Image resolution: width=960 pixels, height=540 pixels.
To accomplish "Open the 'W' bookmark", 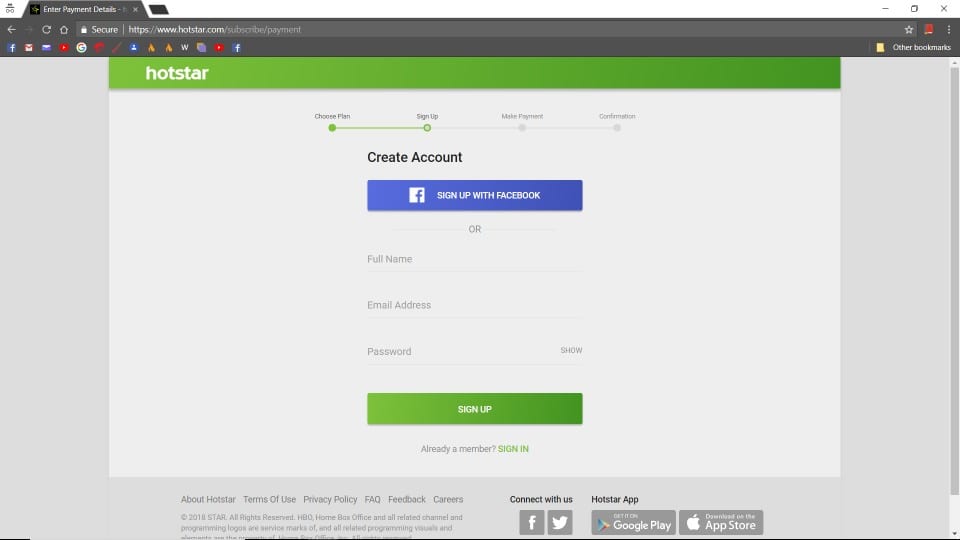I will coord(184,47).
